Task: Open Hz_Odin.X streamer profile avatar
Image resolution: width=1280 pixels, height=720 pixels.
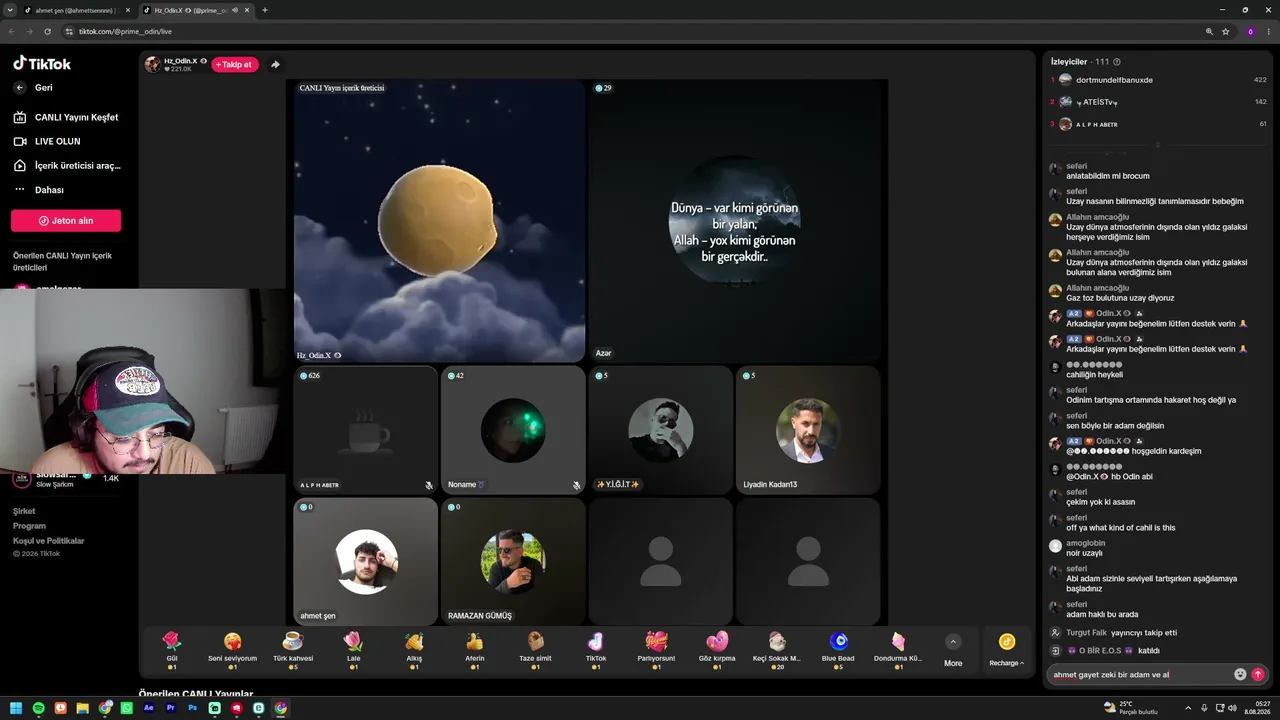Action: click(x=152, y=65)
